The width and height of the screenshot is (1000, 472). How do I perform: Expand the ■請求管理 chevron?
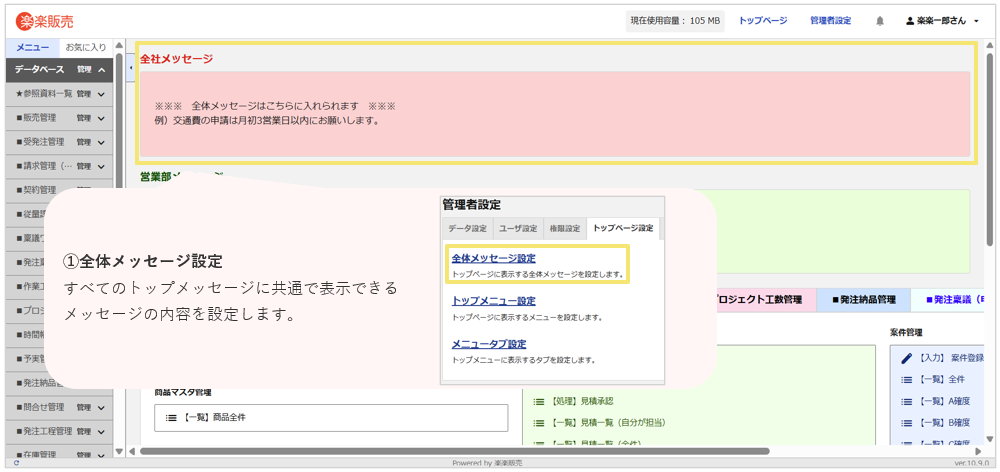[x=101, y=166]
